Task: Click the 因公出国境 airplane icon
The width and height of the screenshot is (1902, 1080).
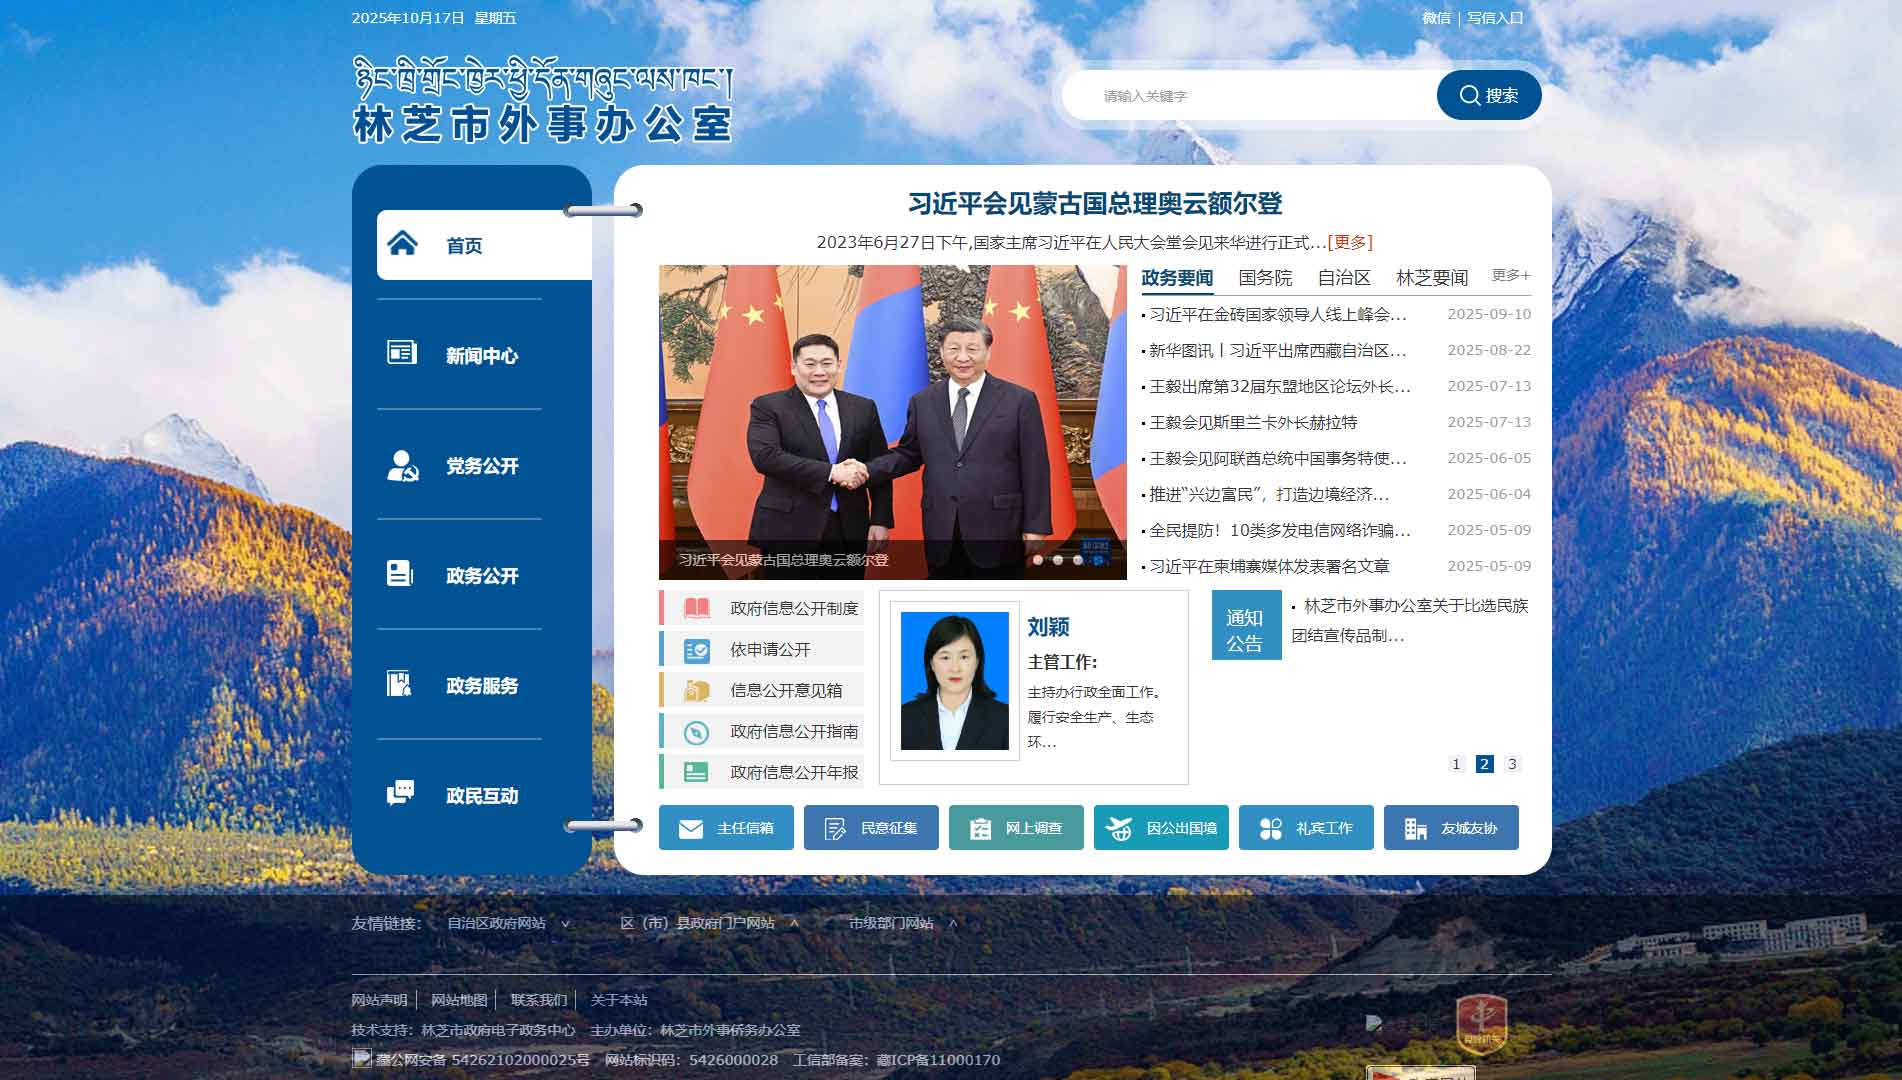Action: pyautogui.click(x=1119, y=829)
